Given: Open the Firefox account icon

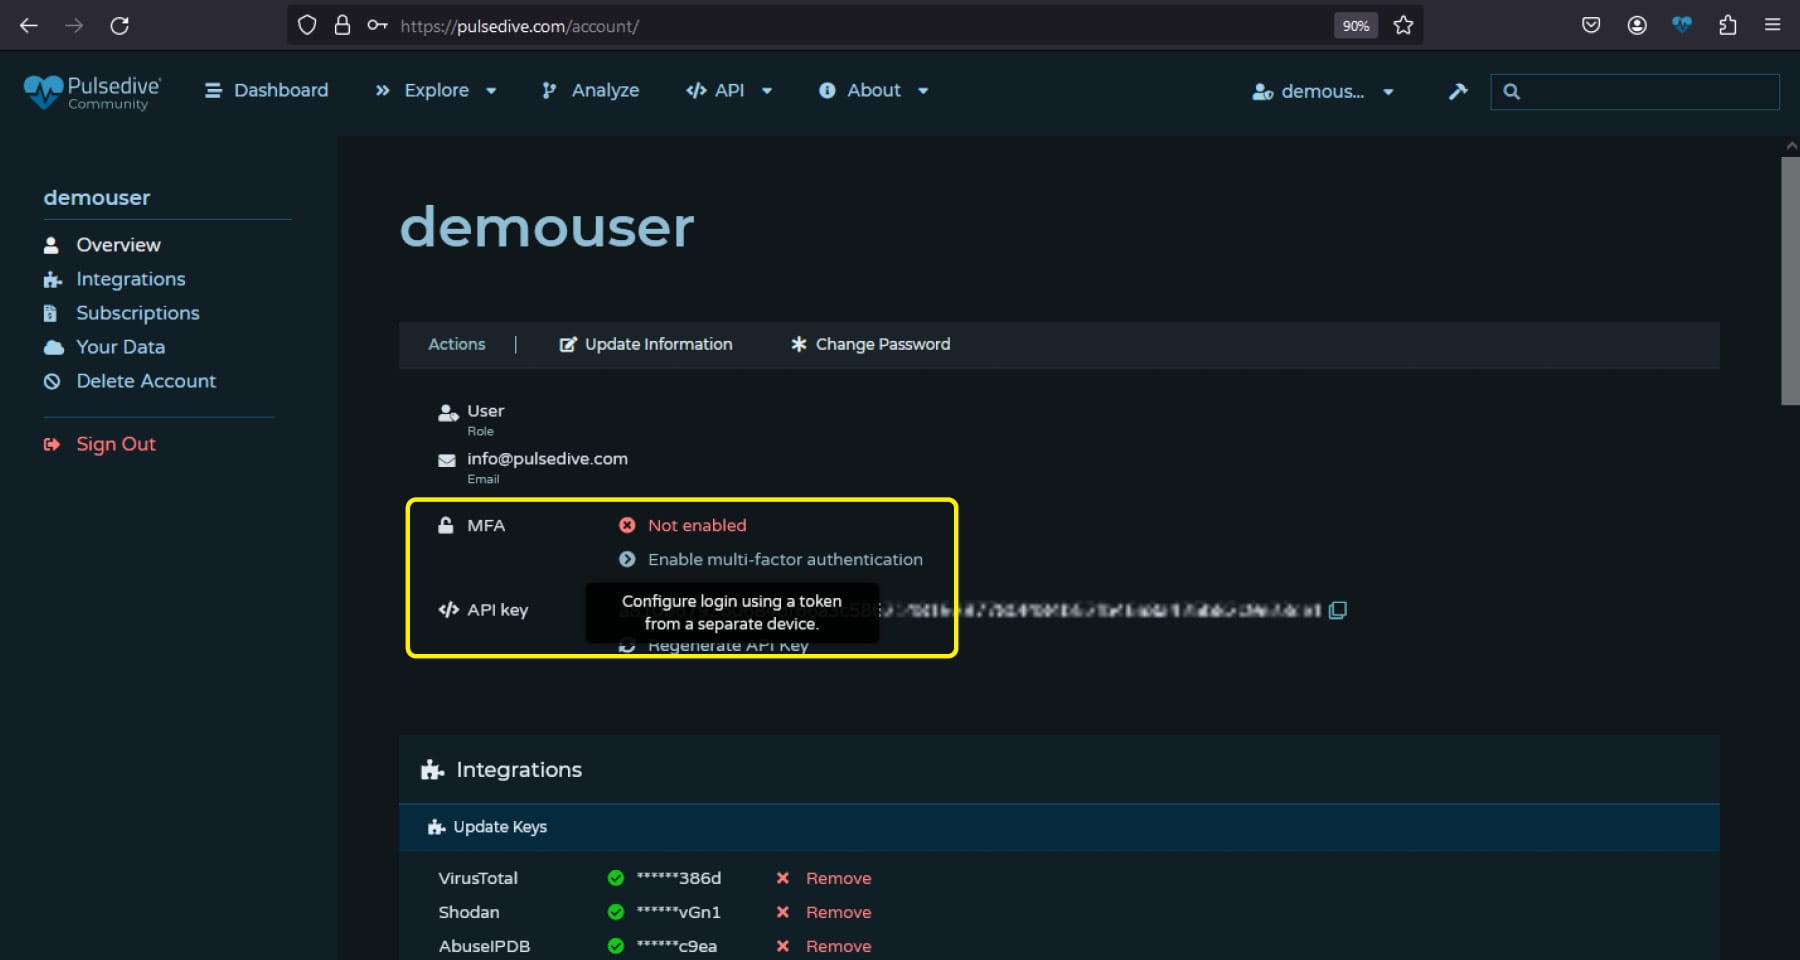Looking at the screenshot, I should [1637, 25].
